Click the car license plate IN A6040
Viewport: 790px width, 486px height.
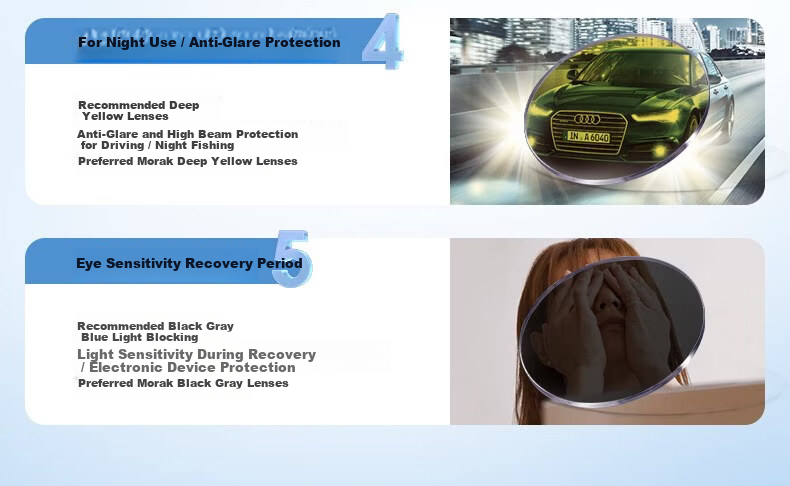[588, 136]
